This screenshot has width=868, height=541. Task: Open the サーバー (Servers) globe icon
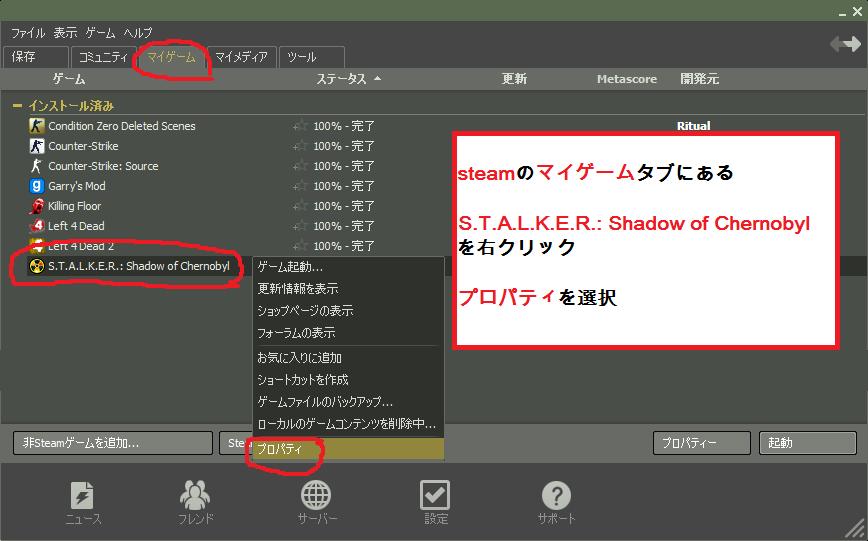316,494
